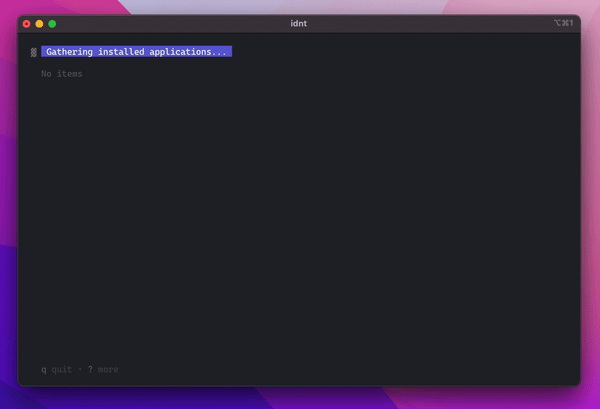Viewport: 600px width, 409px height.
Task: Click the 'No items' placeholder text
Action: [x=62, y=74]
